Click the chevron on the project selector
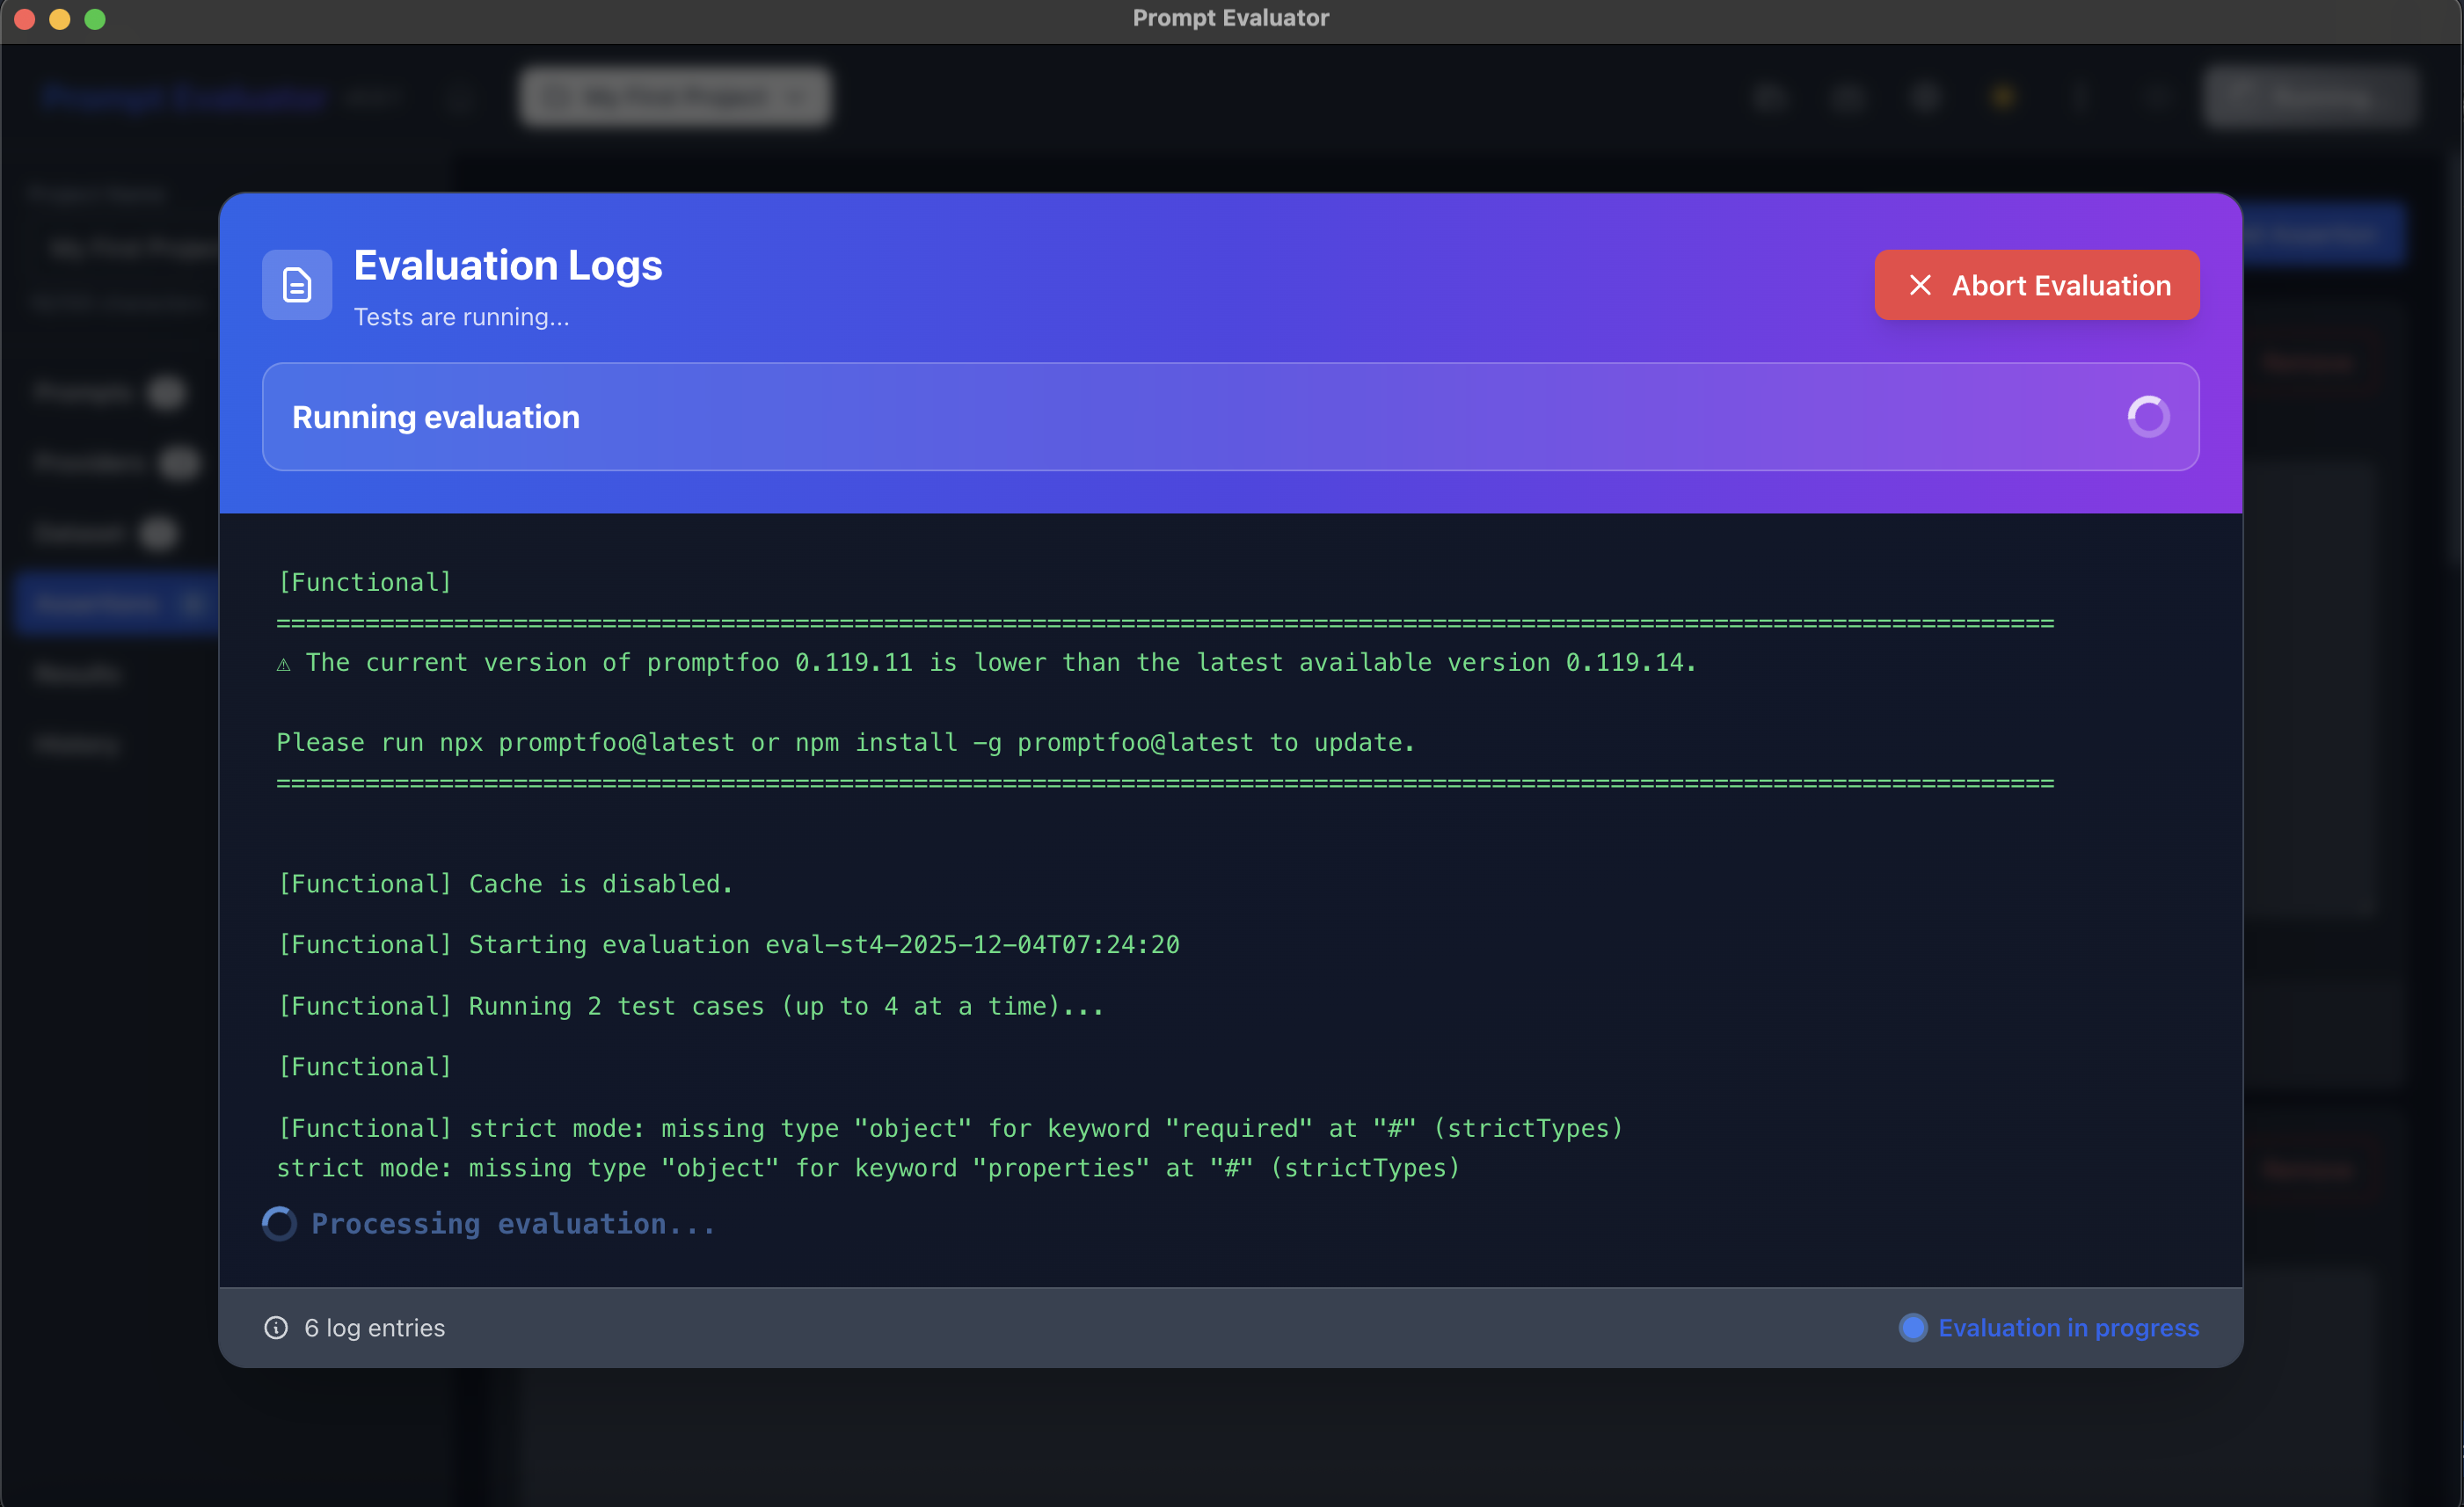2464x1507 pixels. click(797, 97)
